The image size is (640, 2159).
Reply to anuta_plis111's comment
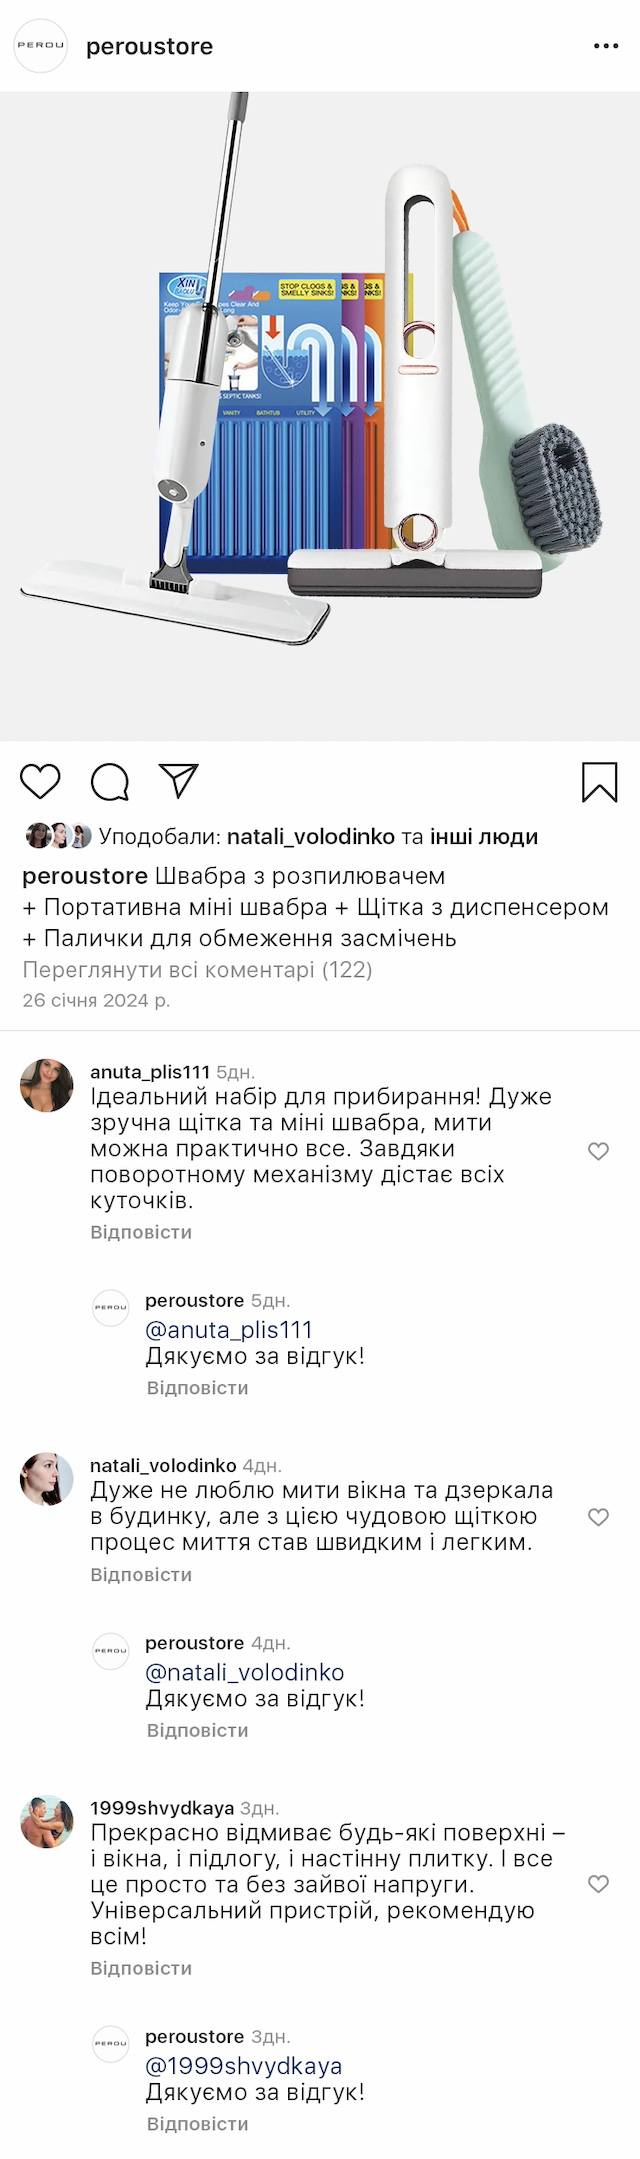tap(141, 1232)
